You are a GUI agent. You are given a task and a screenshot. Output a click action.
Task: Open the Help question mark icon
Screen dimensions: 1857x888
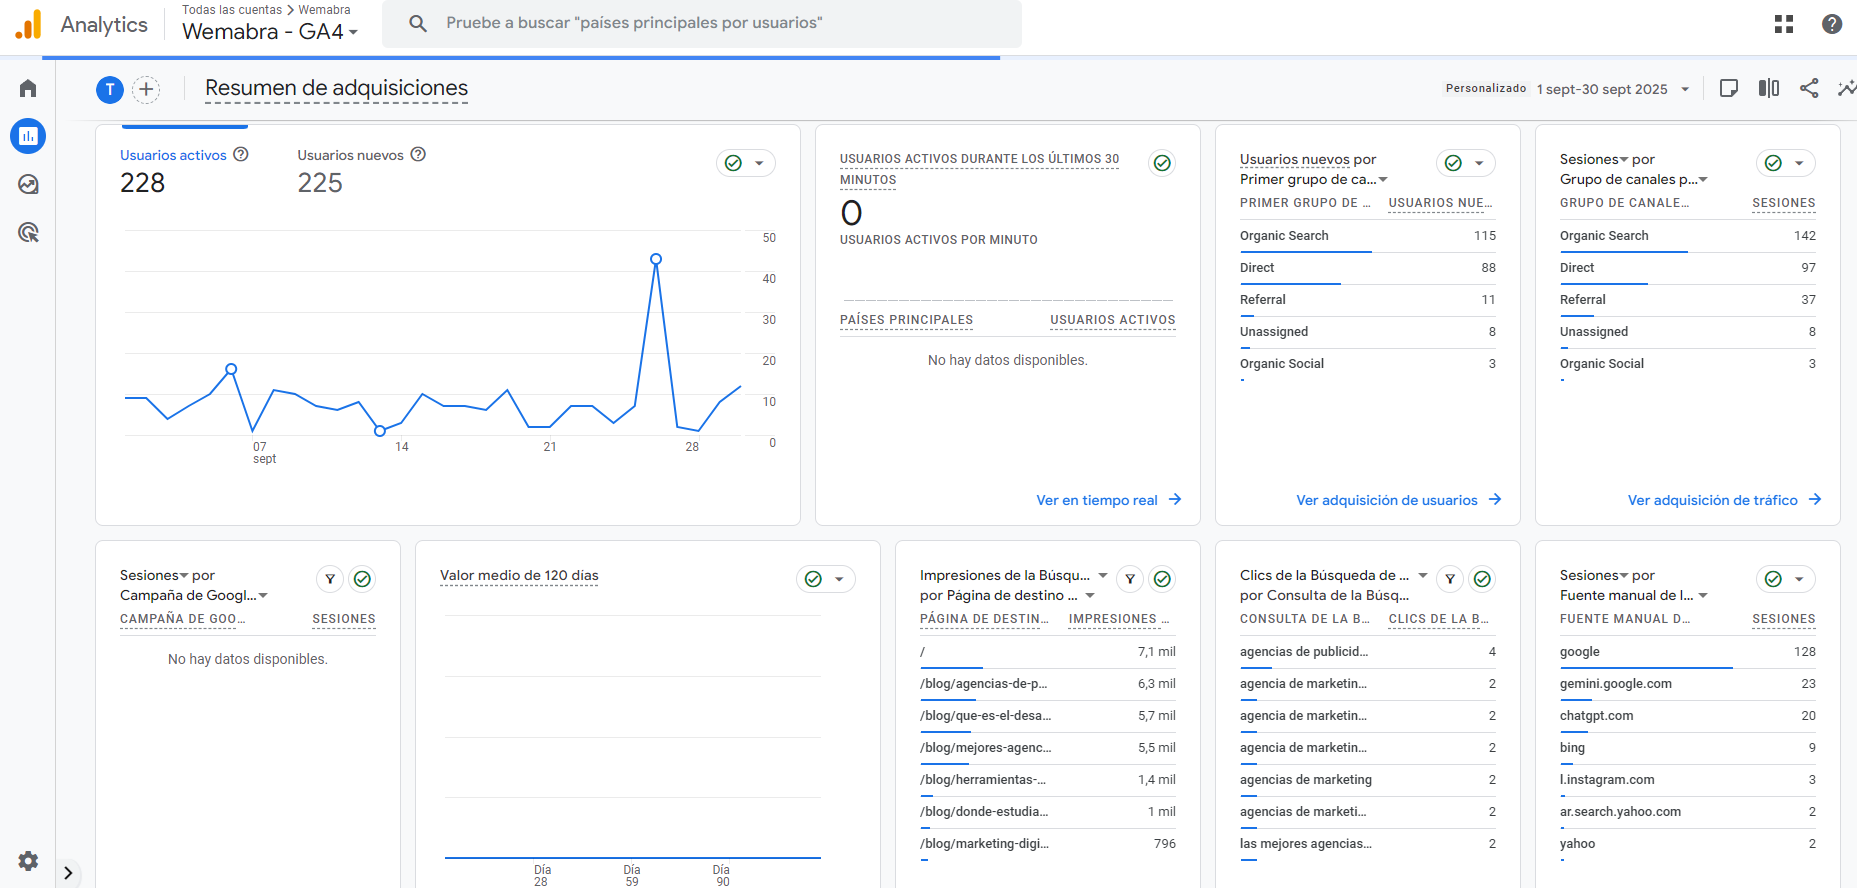click(x=1831, y=24)
